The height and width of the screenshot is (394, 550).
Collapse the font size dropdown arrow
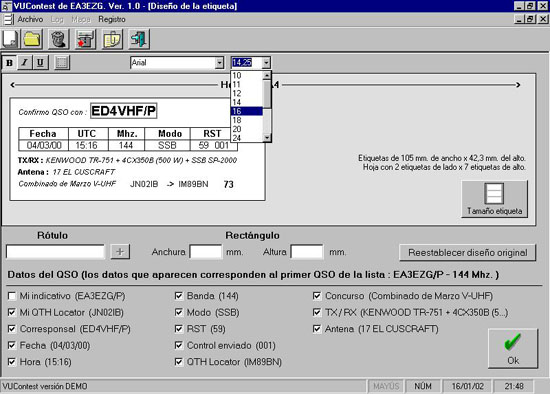pyautogui.click(x=266, y=63)
